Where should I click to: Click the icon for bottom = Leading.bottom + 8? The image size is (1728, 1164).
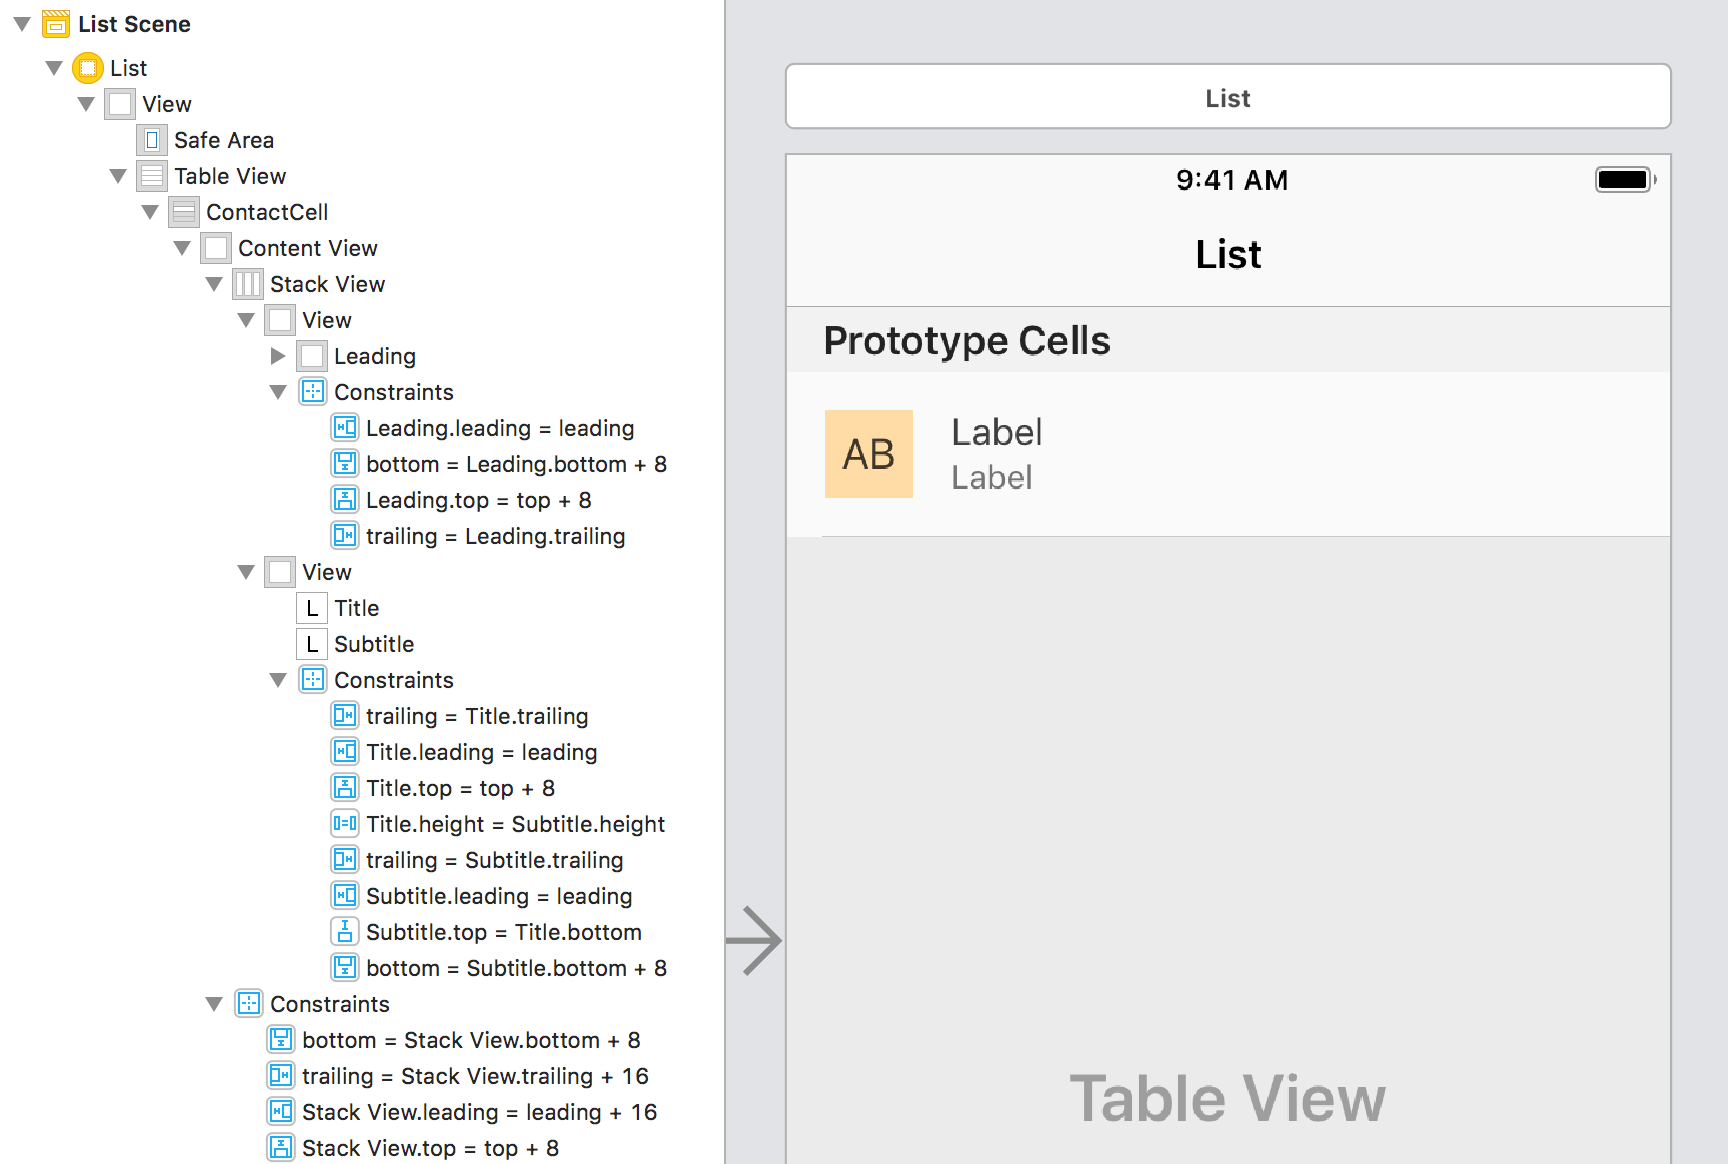[344, 464]
